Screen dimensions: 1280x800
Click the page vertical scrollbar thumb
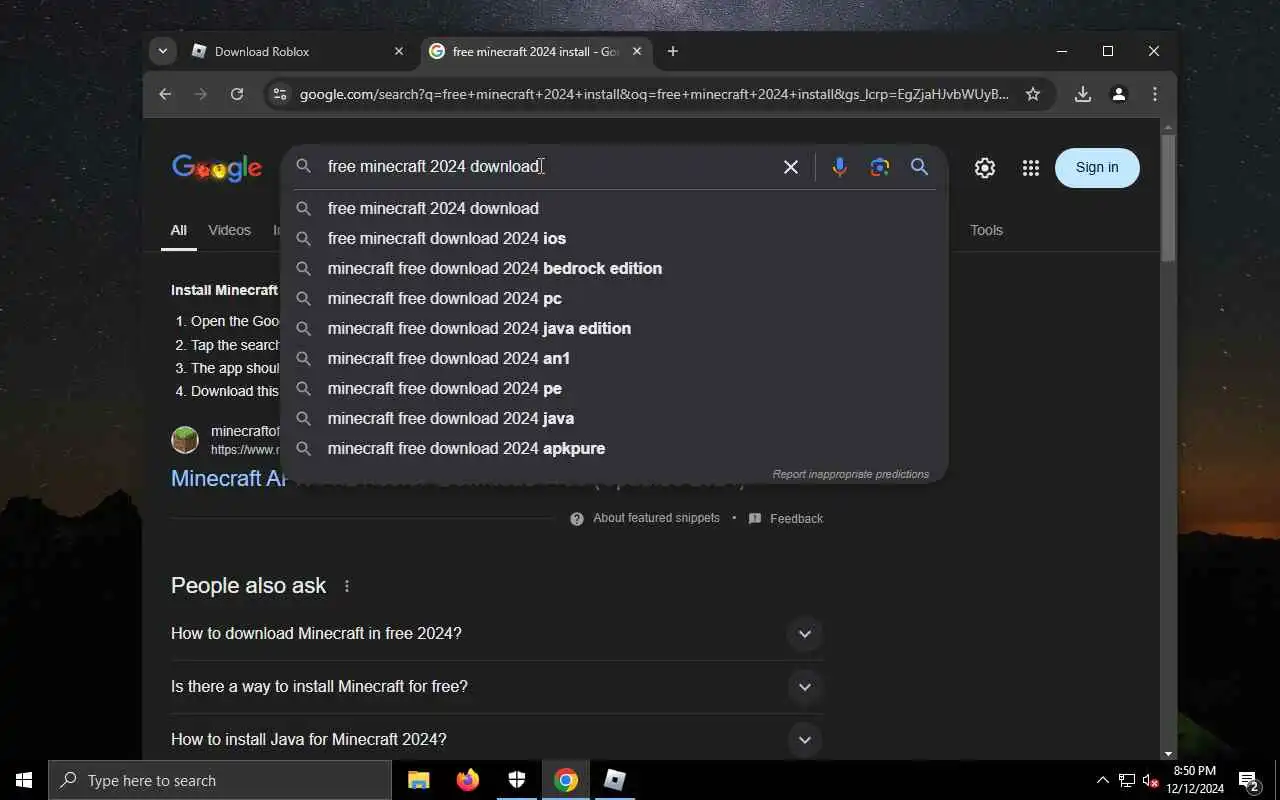(x=1168, y=197)
